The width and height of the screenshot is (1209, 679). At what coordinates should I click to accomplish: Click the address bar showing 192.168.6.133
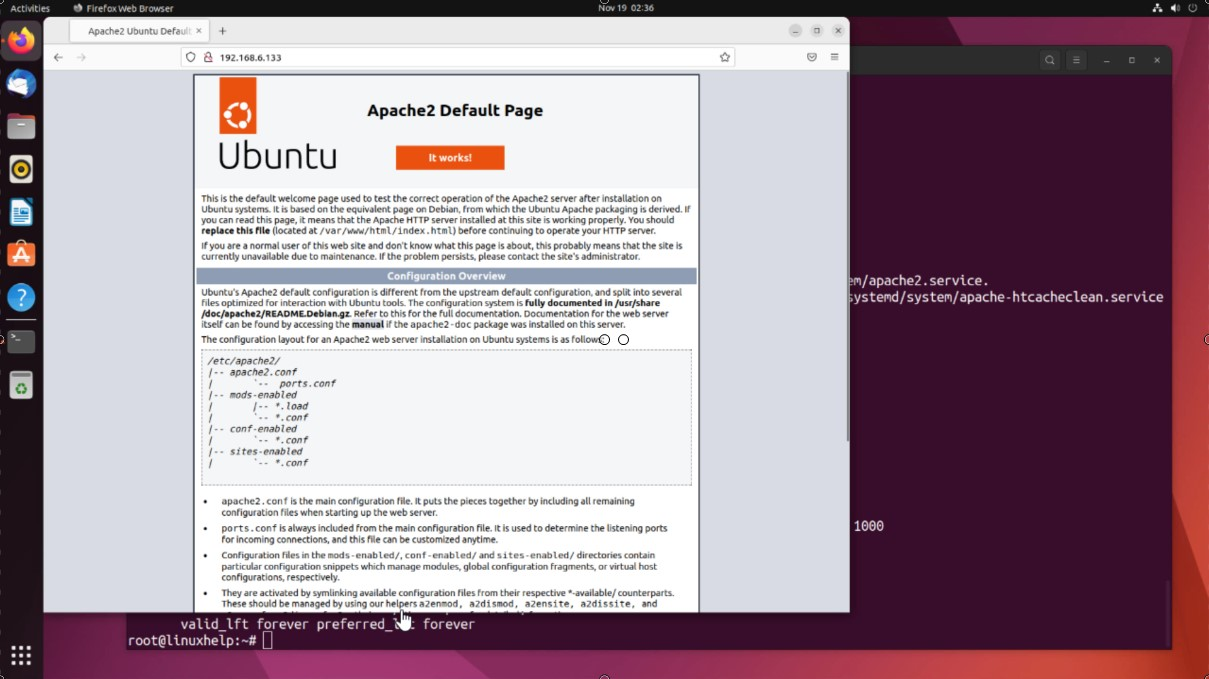pyautogui.click(x=460, y=57)
